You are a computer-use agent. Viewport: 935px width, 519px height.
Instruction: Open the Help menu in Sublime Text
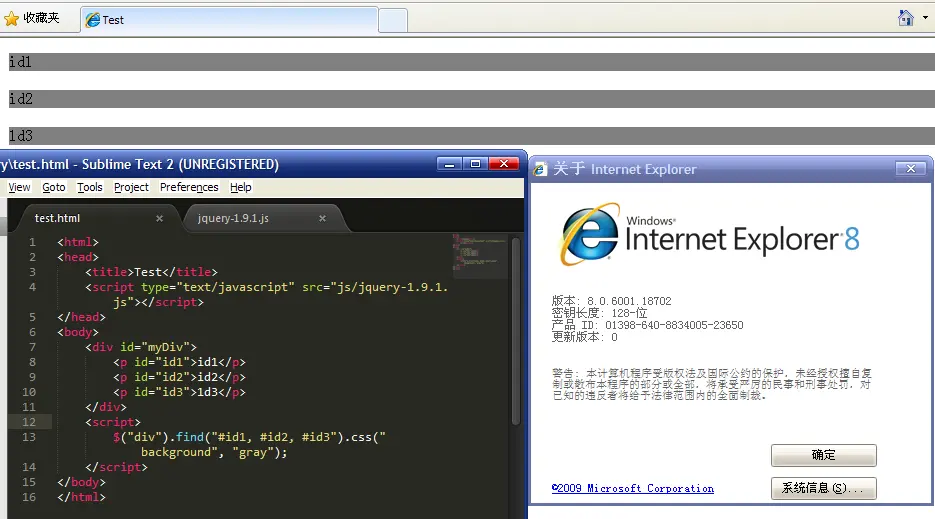coord(240,187)
